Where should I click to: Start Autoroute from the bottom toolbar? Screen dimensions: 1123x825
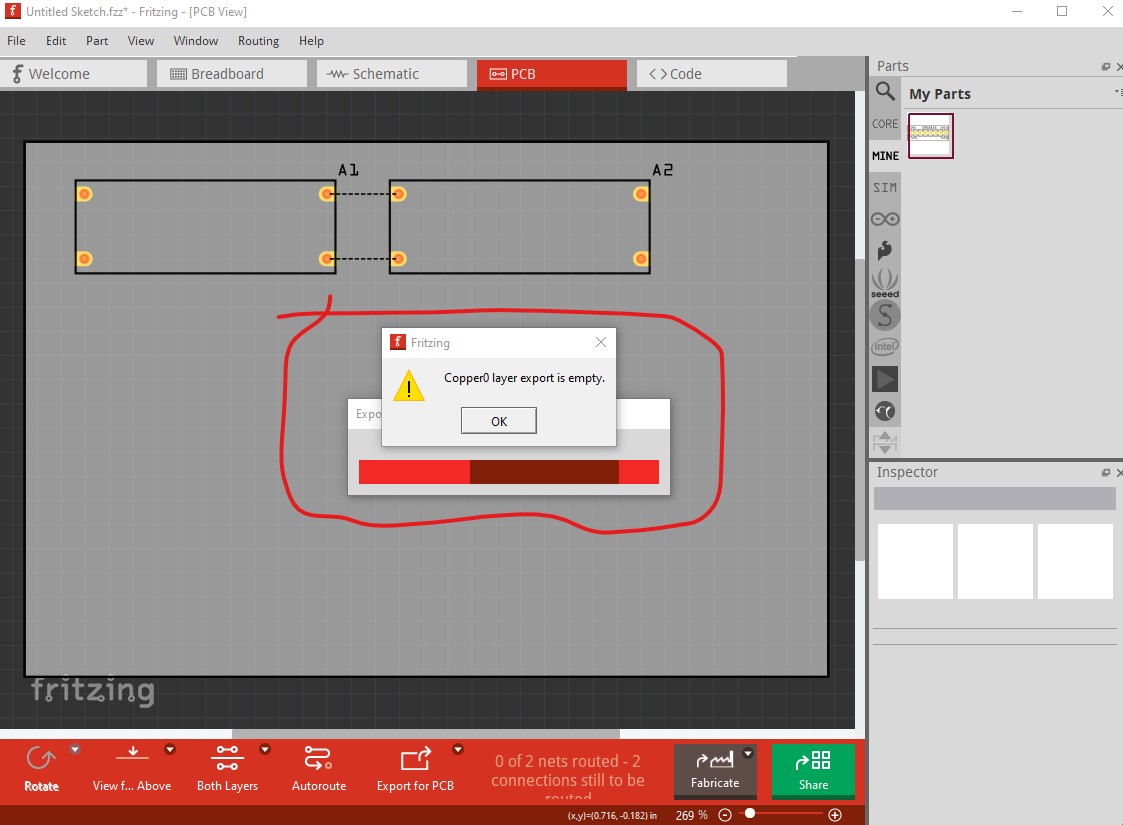point(319,768)
